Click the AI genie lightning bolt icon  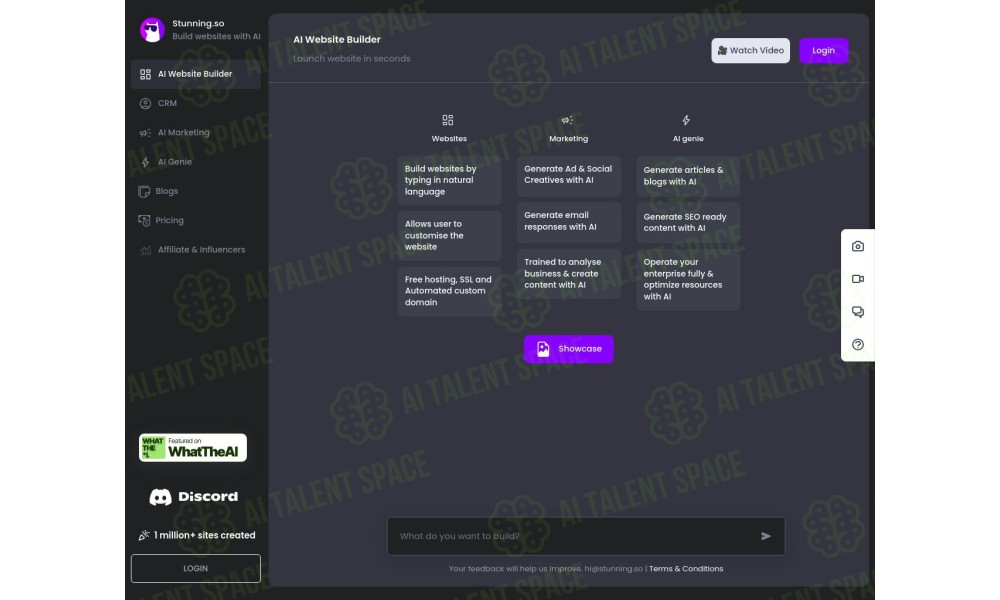pyautogui.click(x=686, y=120)
